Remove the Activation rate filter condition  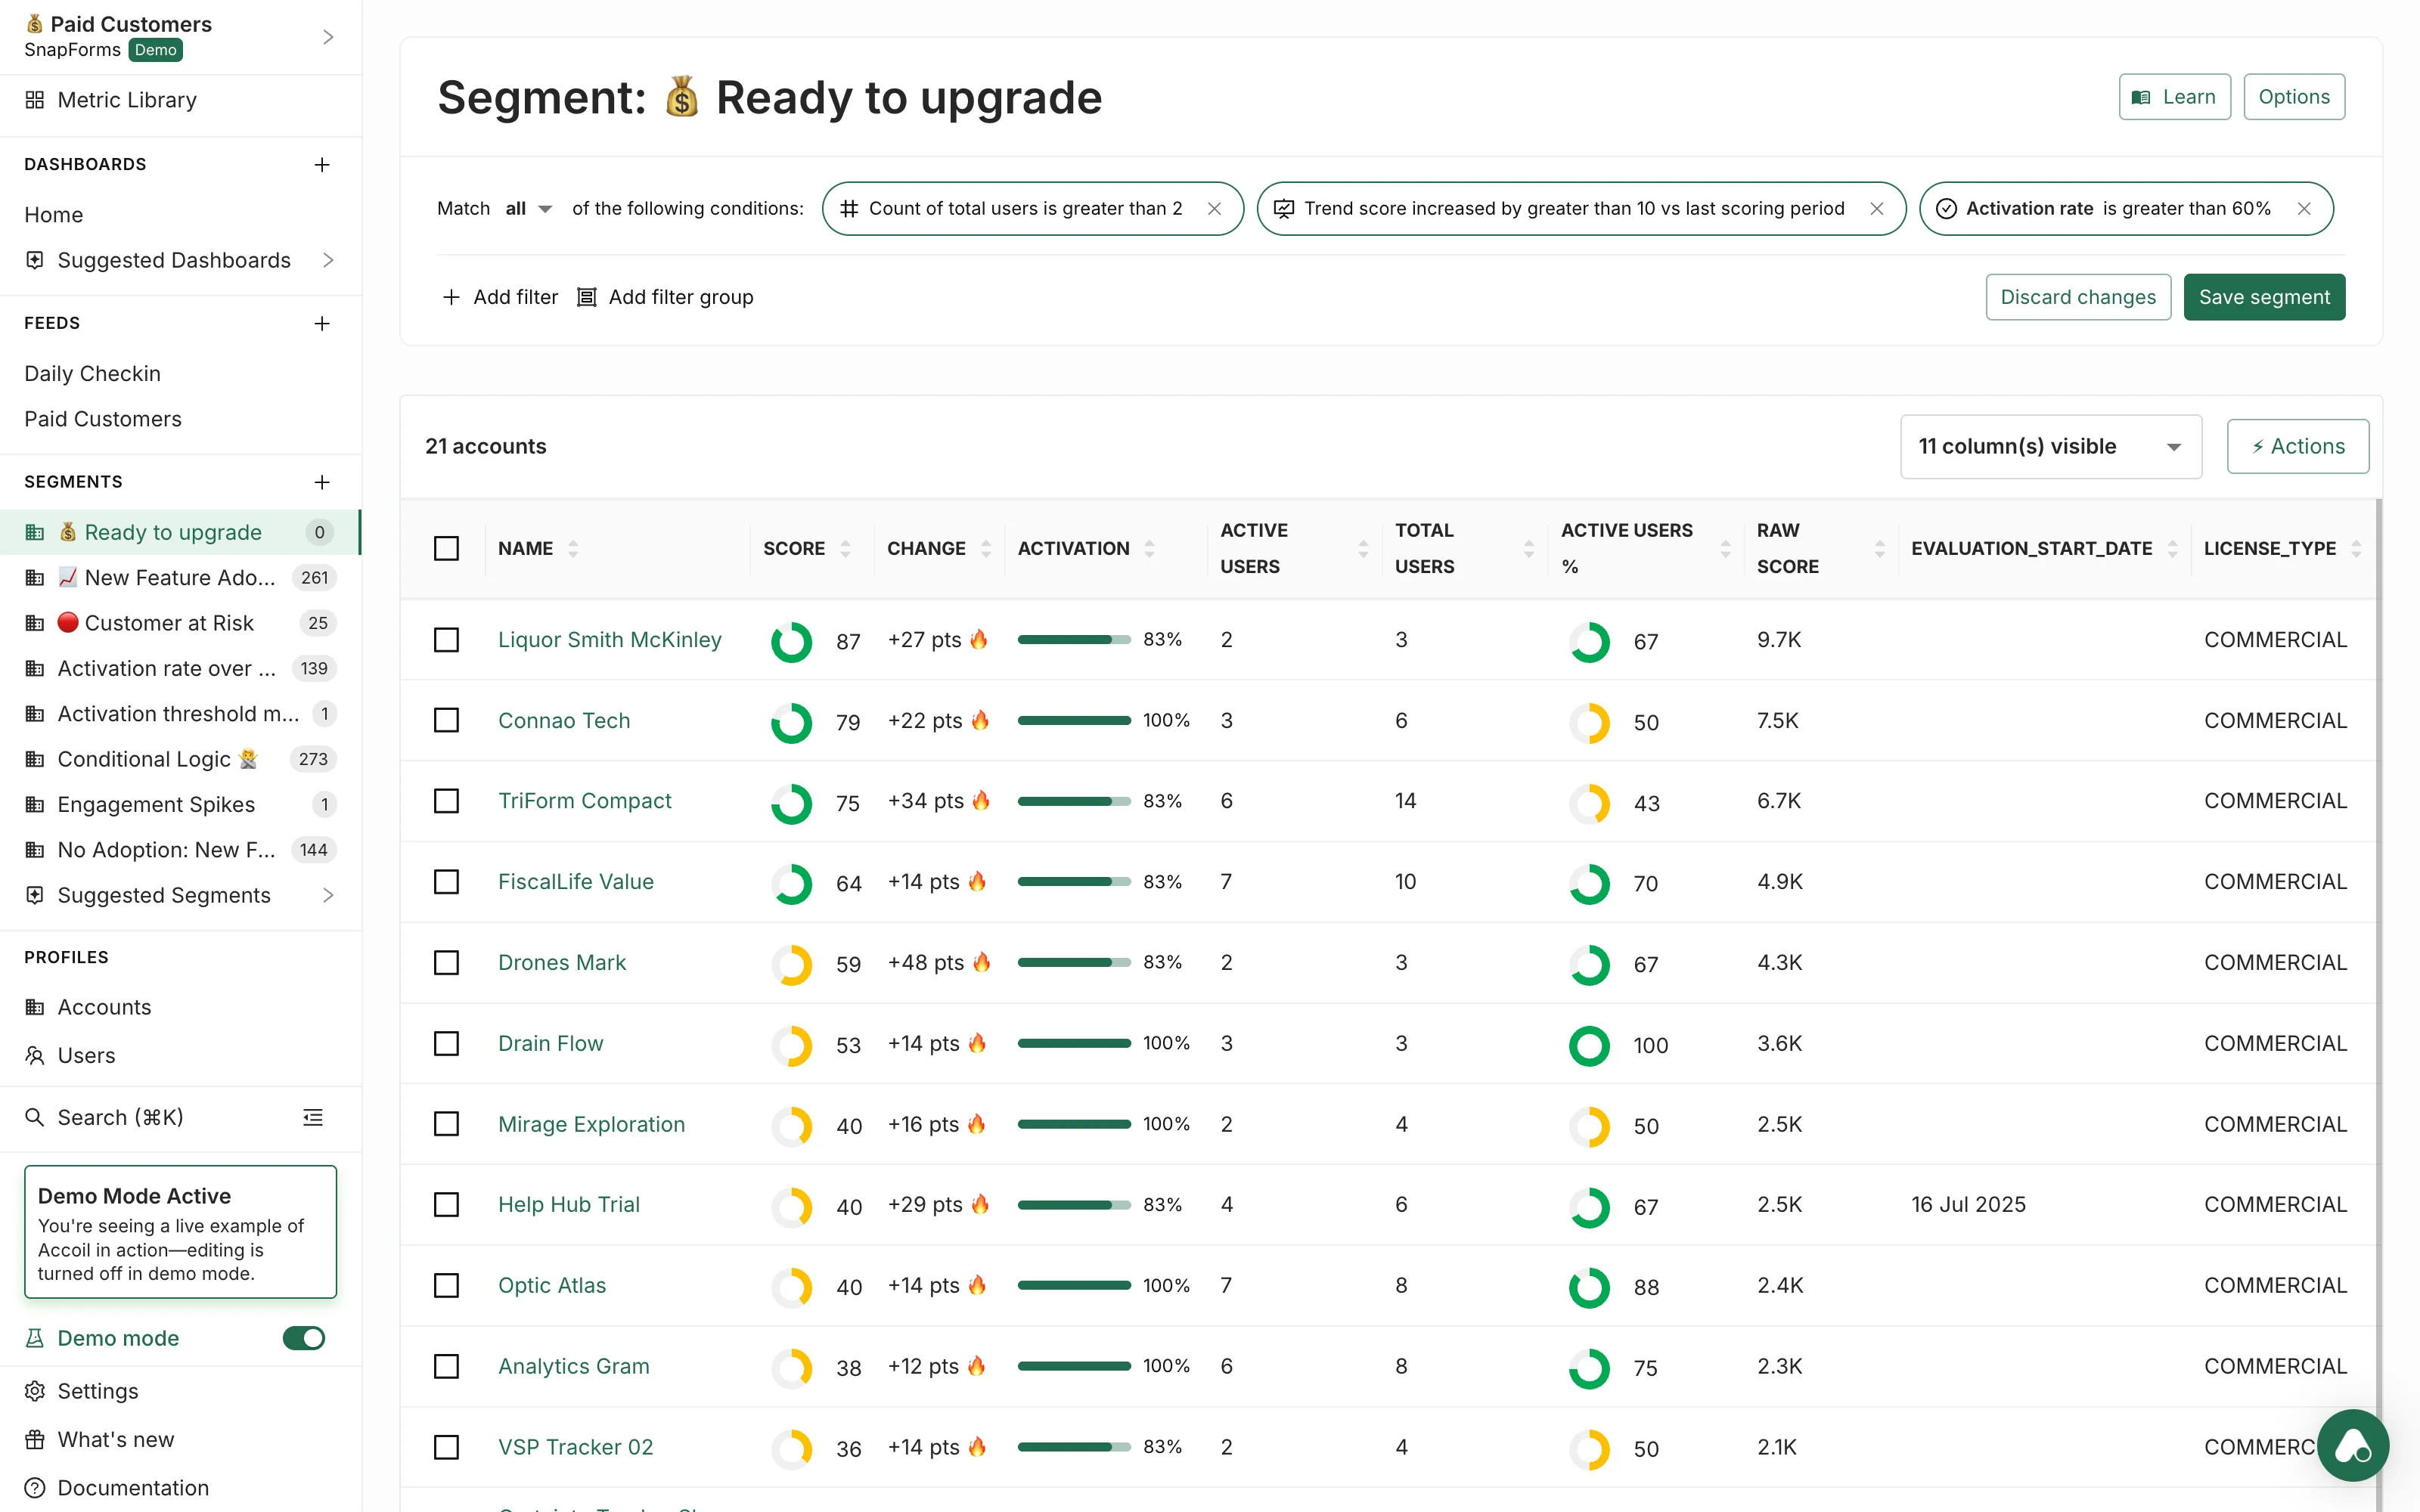tap(2304, 208)
